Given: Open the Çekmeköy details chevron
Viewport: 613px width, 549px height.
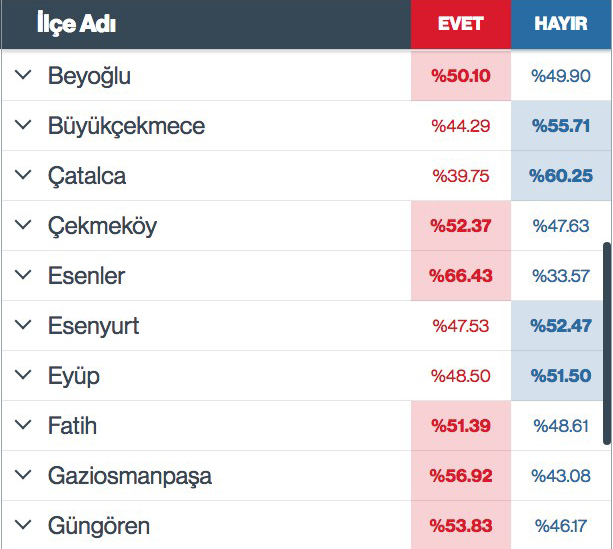Looking at the screenshot, I should click(x=23, y=225).
